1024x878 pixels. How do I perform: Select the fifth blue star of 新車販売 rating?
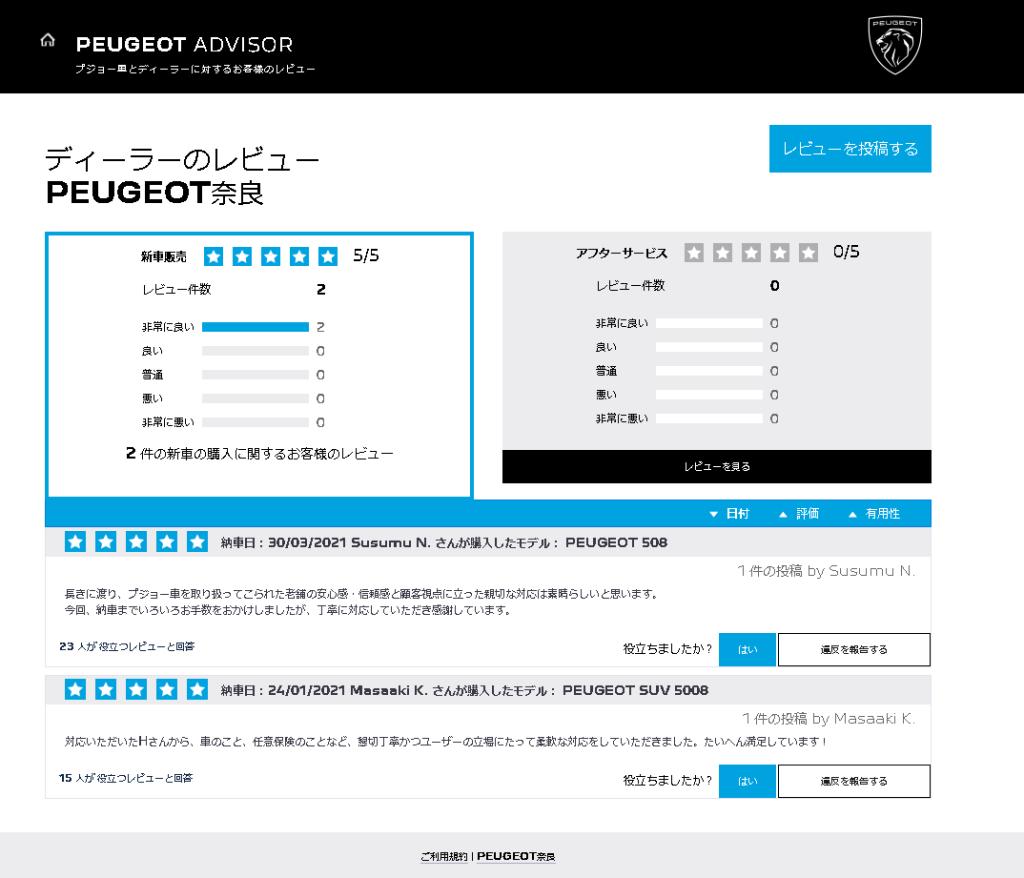[x=328, y=256]
